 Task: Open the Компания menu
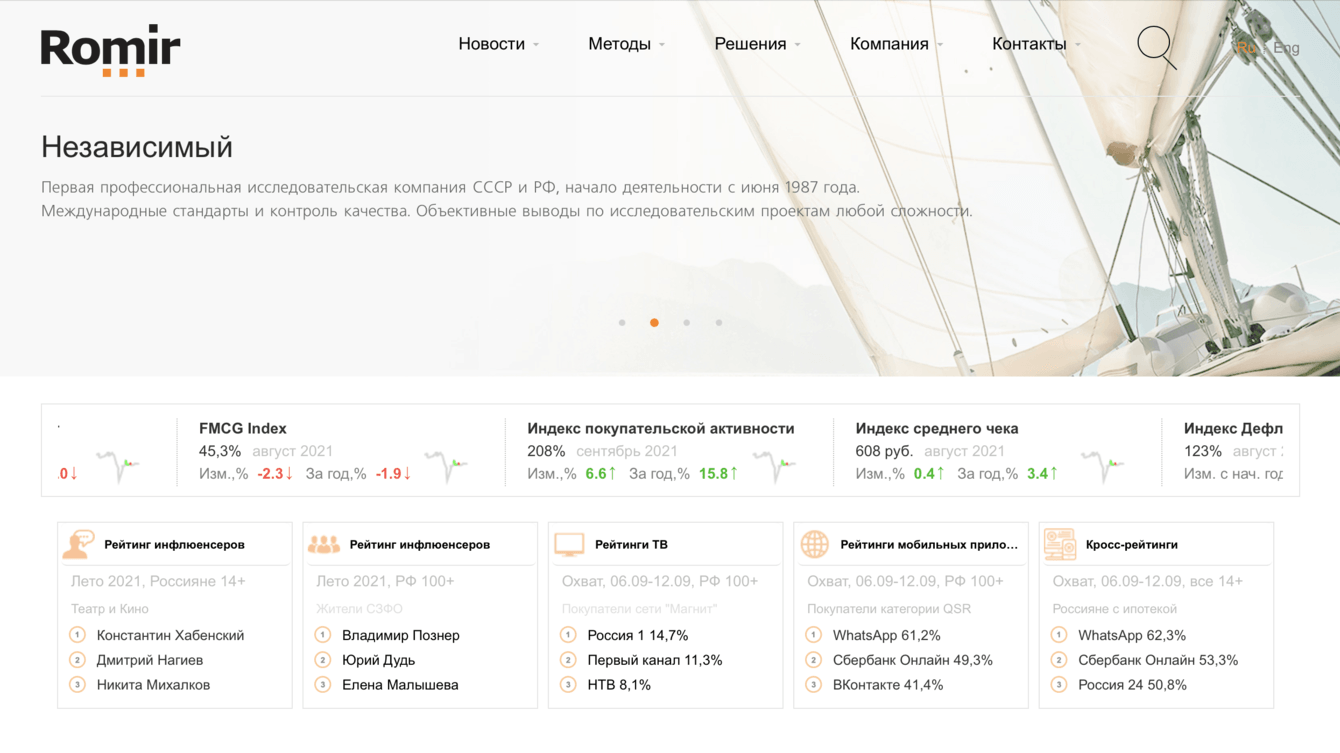click(889, 44)
